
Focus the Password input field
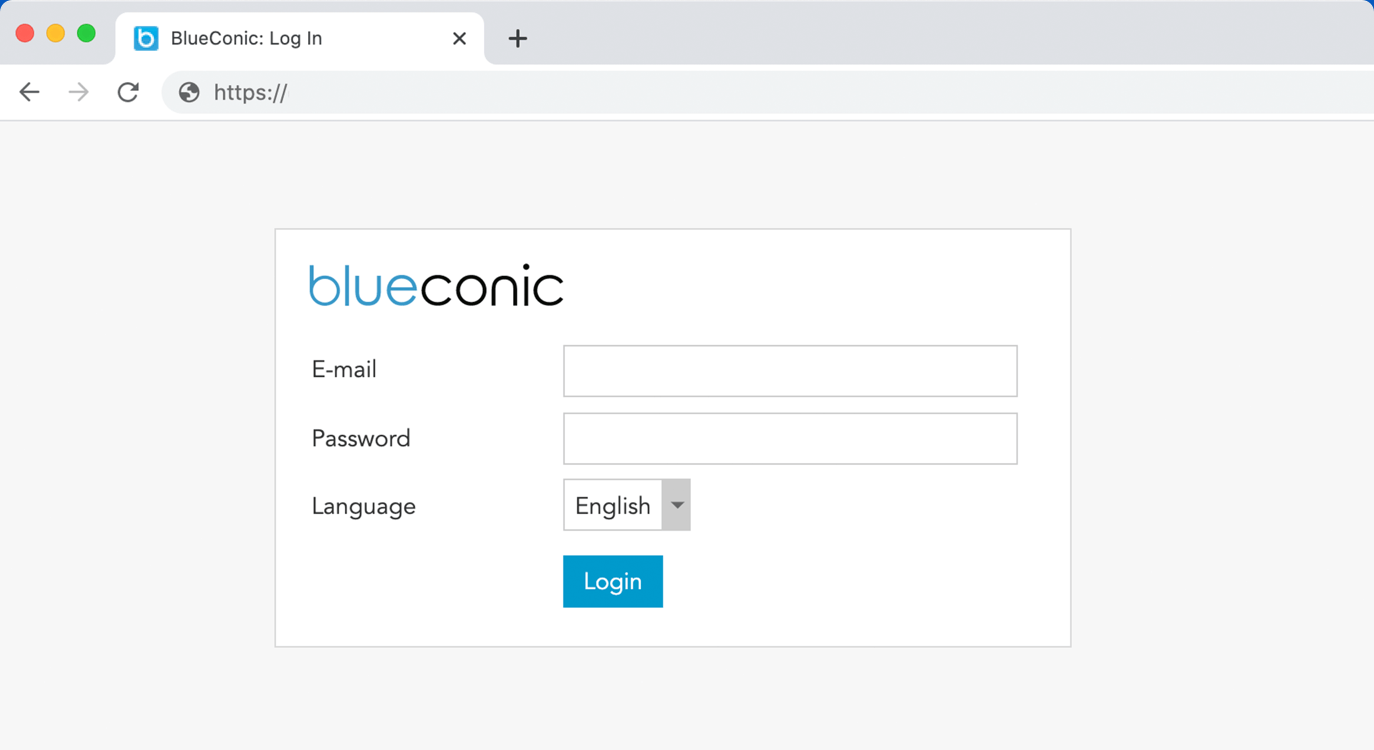click(x=790, y=438)
